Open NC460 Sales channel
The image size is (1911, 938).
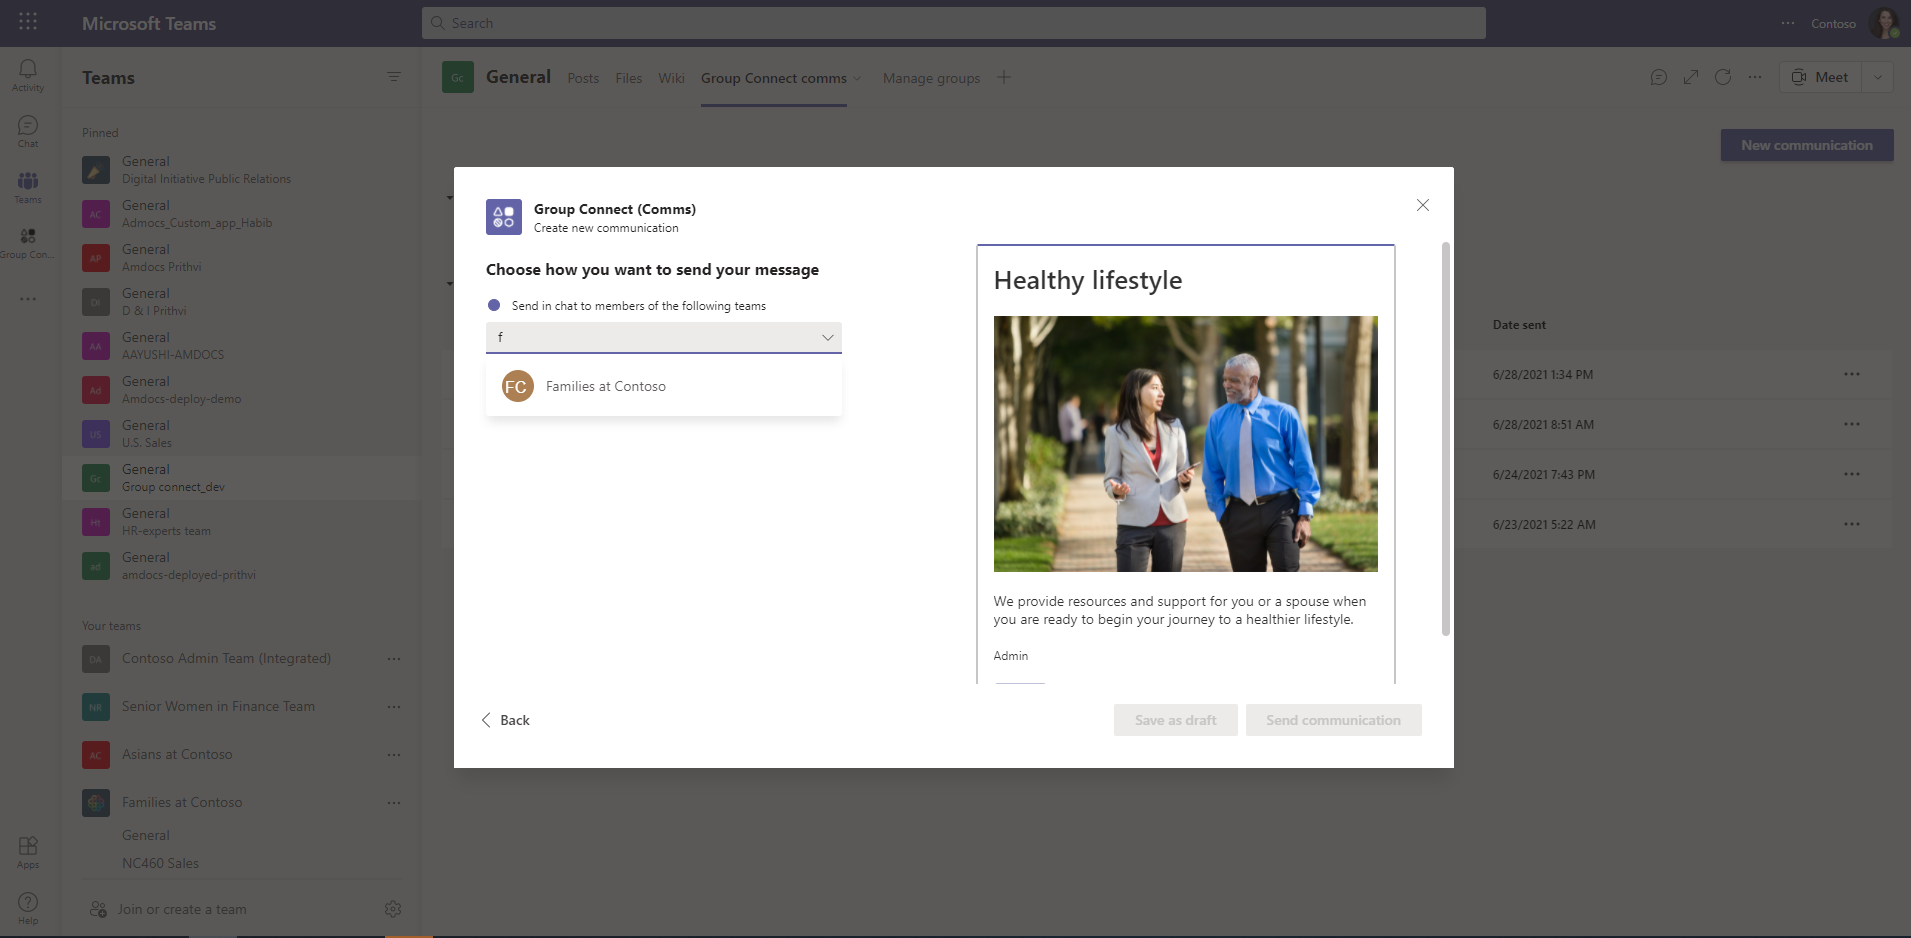160,863
